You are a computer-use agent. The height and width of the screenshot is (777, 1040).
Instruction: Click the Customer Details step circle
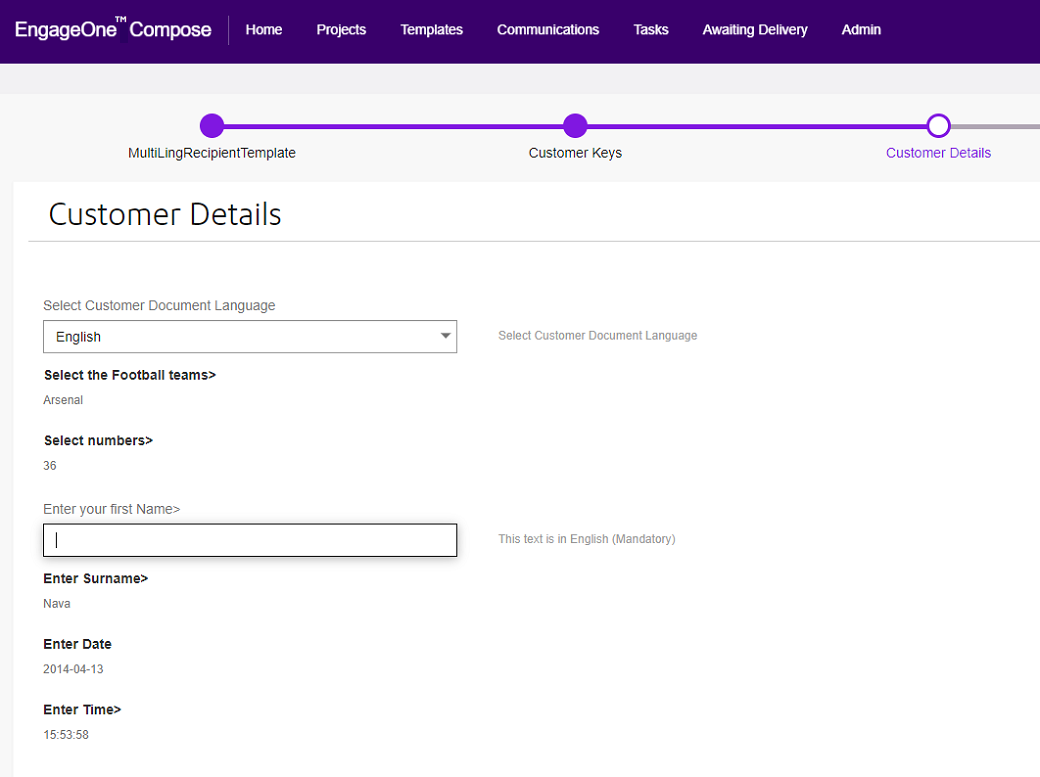point(939,125)
